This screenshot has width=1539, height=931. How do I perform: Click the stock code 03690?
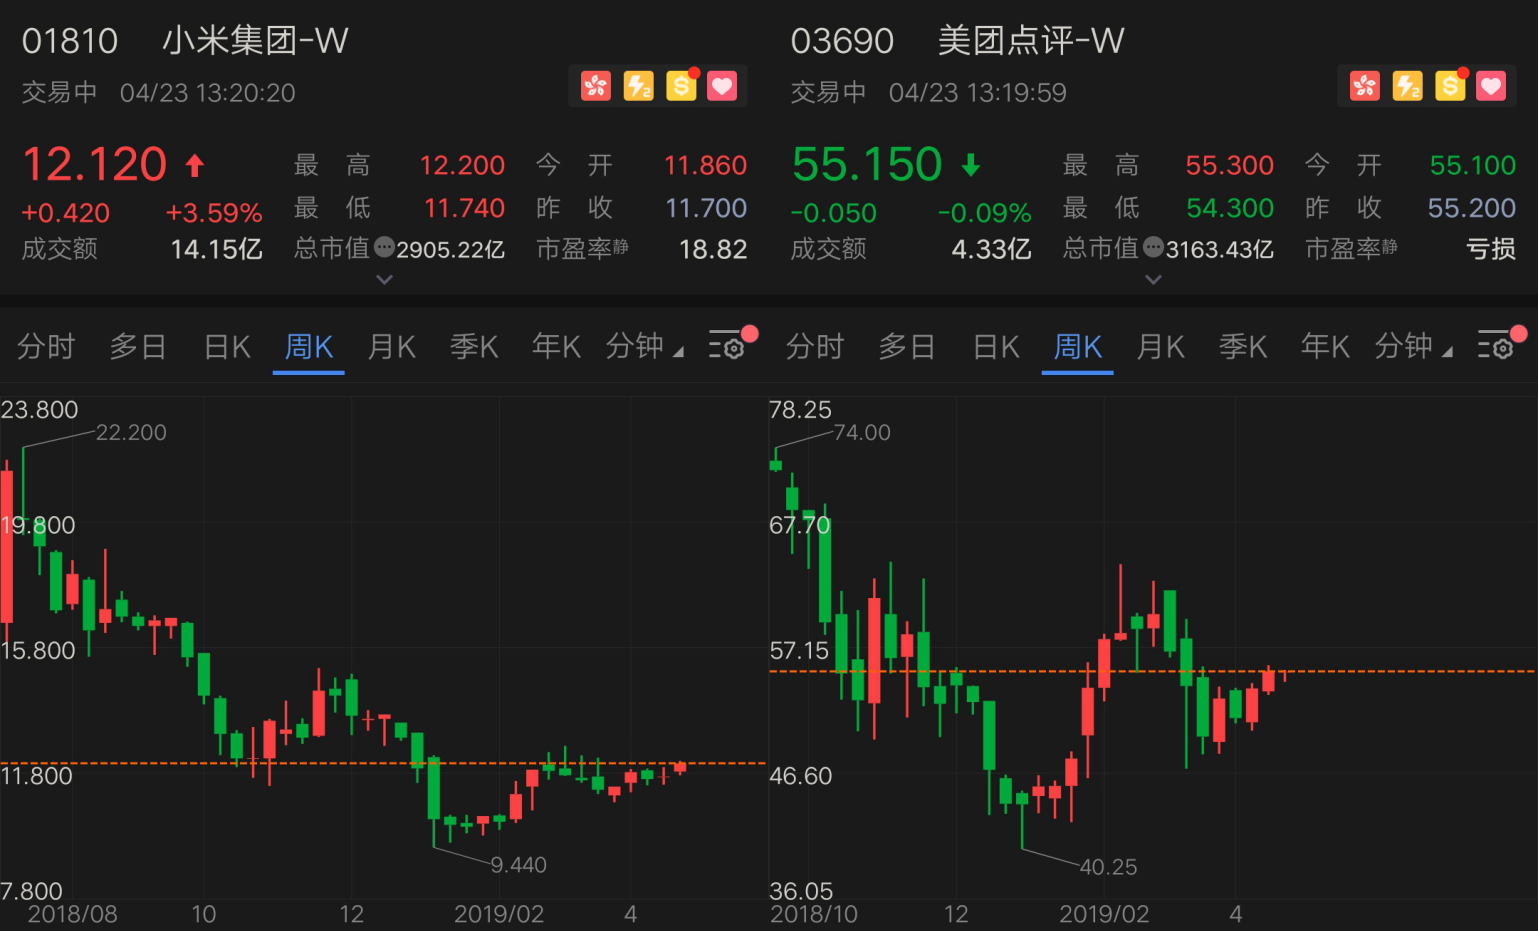[x=842, y=41]
